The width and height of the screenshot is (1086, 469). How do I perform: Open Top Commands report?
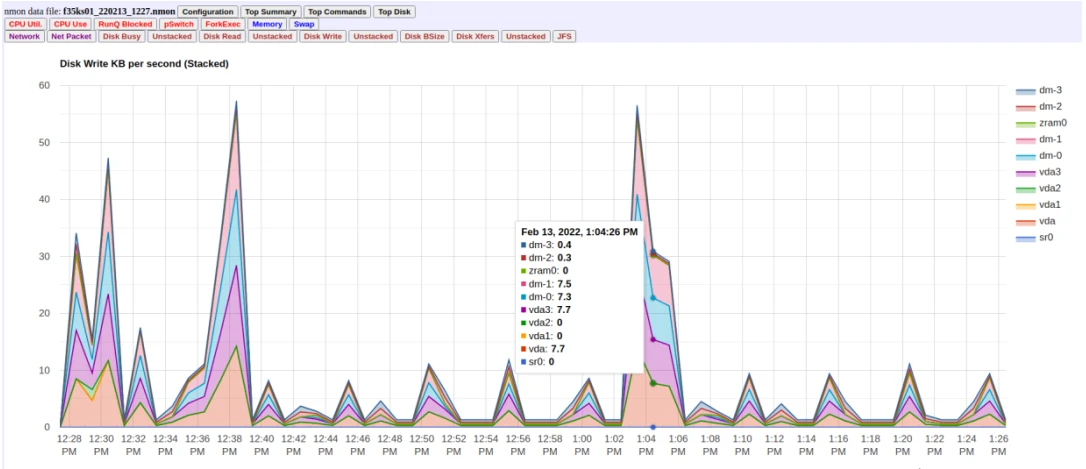[x=337, y=12]
